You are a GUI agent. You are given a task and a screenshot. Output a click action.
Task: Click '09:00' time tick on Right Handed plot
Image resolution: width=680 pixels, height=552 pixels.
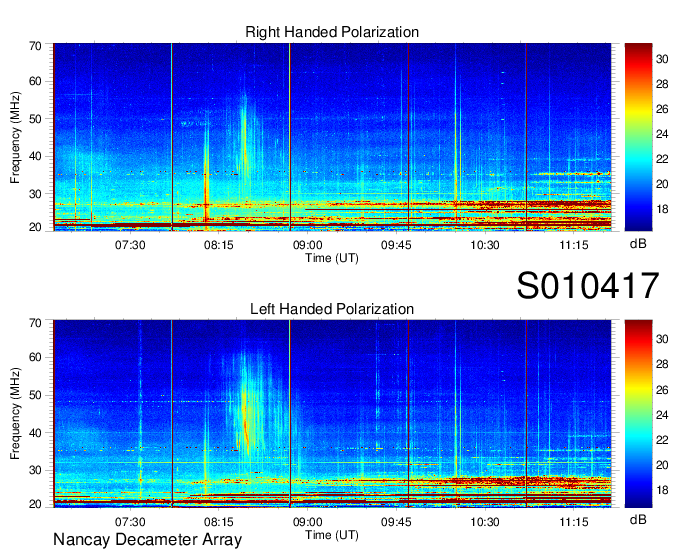(307, 245)
